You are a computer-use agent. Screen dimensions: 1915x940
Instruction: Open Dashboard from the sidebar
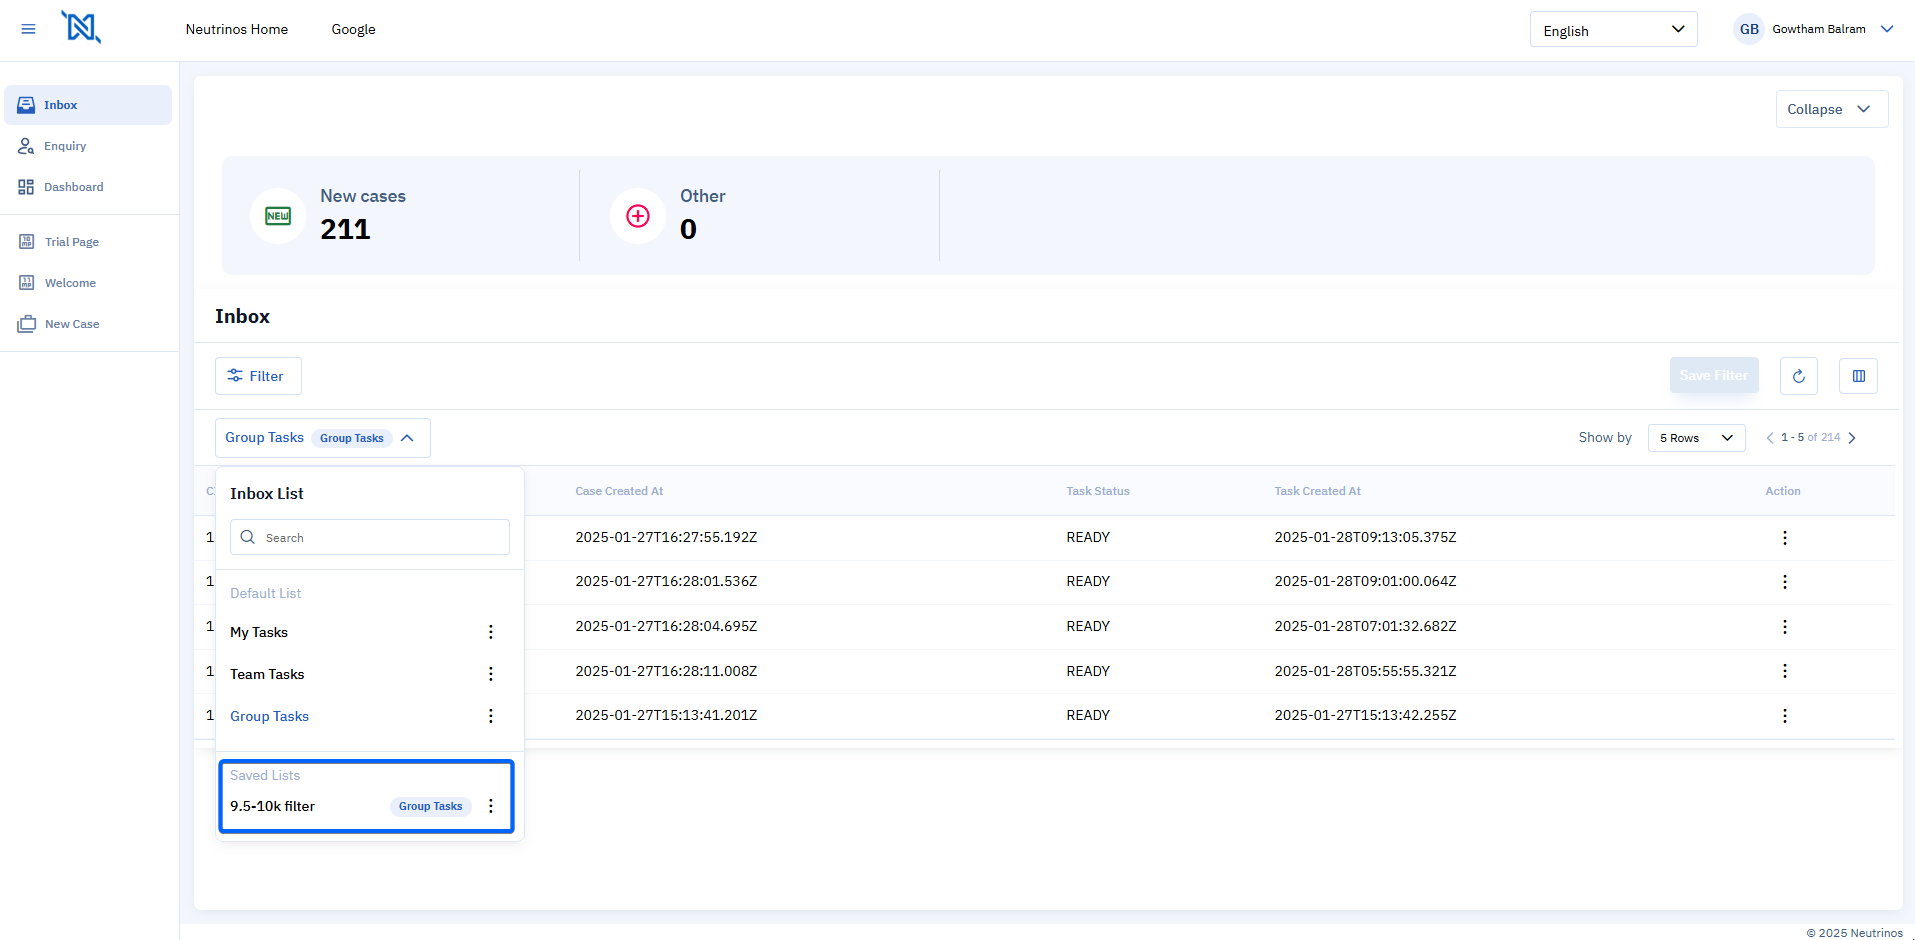pos(88,187)
